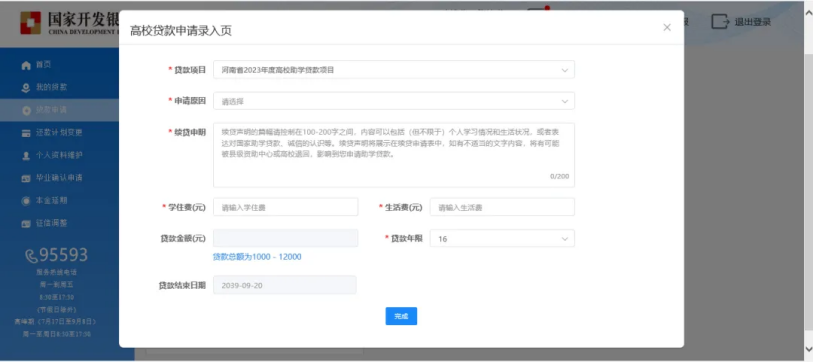Click the 首页 home icon in sidebar

coord(26,65)
